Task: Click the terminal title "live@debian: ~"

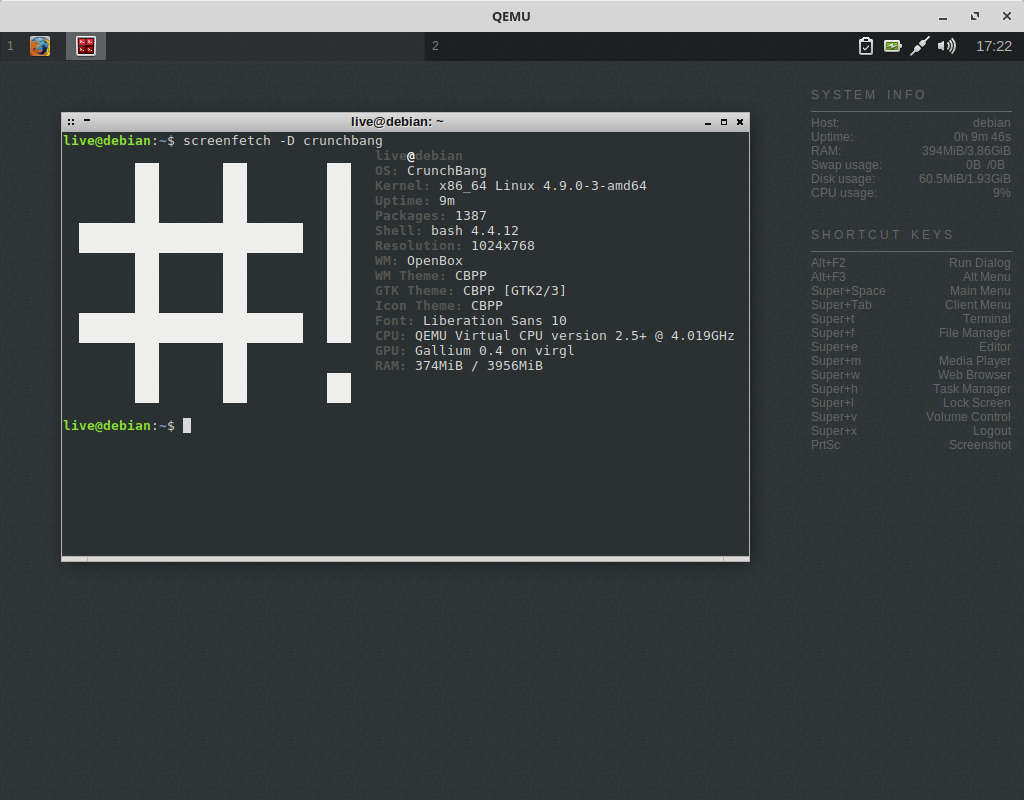Action: (x=397, y=121)
